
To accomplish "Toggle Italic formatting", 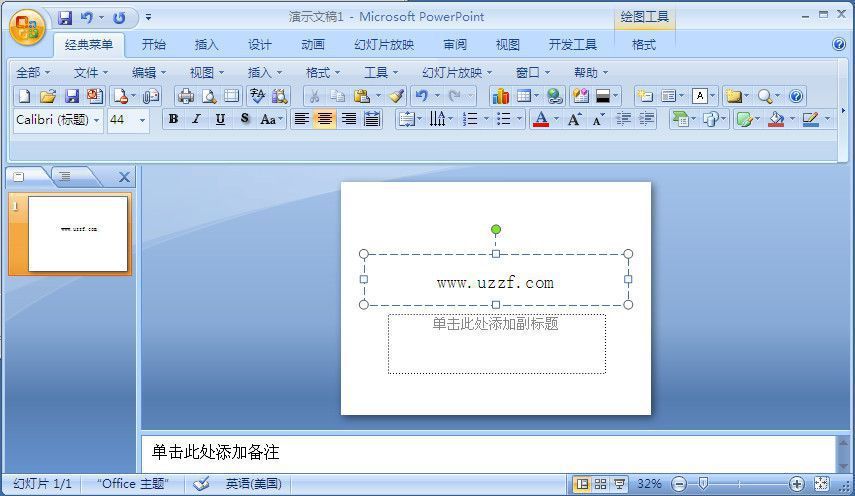I will click(197, 119).
